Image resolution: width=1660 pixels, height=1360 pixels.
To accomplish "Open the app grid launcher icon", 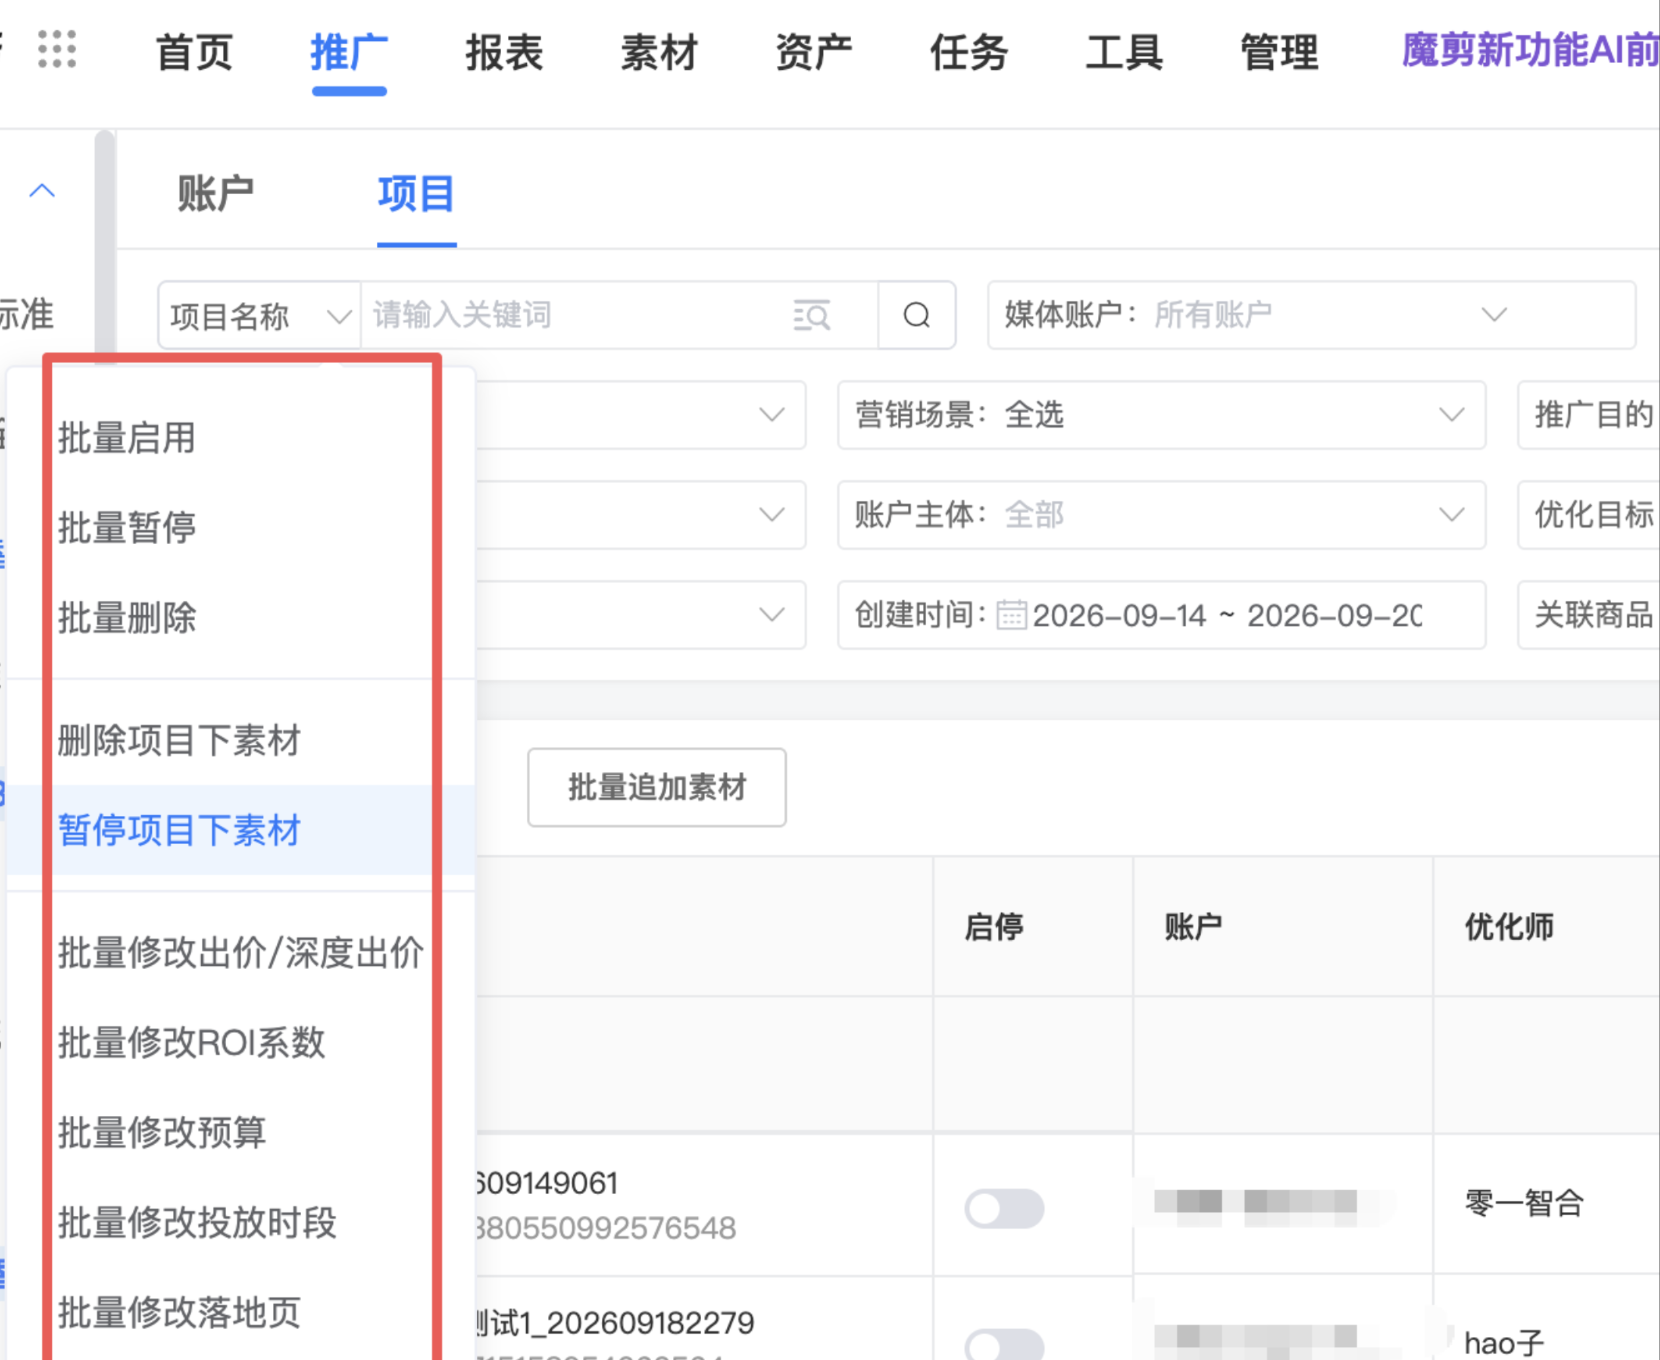I will (57, 49).
